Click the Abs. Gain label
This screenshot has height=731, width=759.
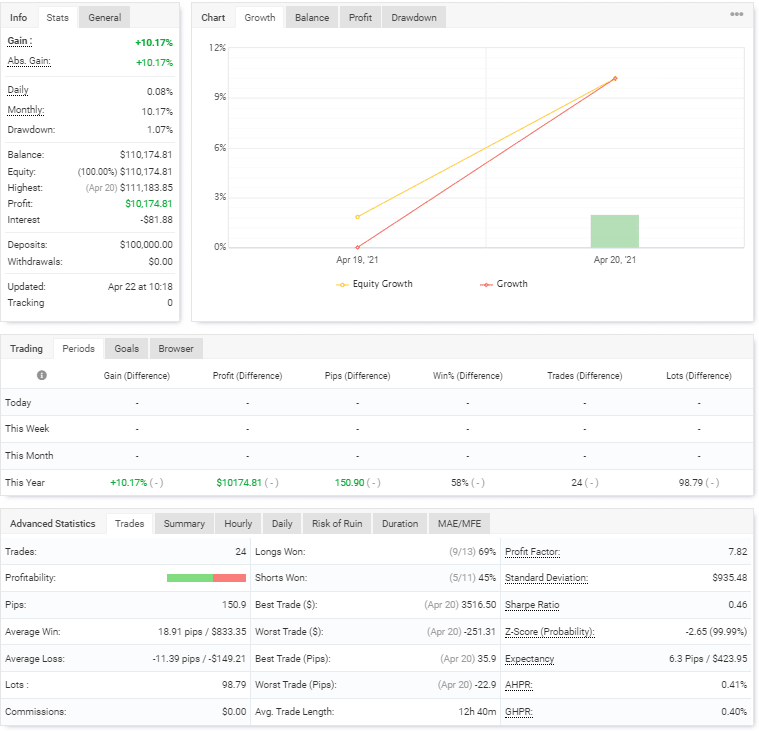click(x=29, y=61)
